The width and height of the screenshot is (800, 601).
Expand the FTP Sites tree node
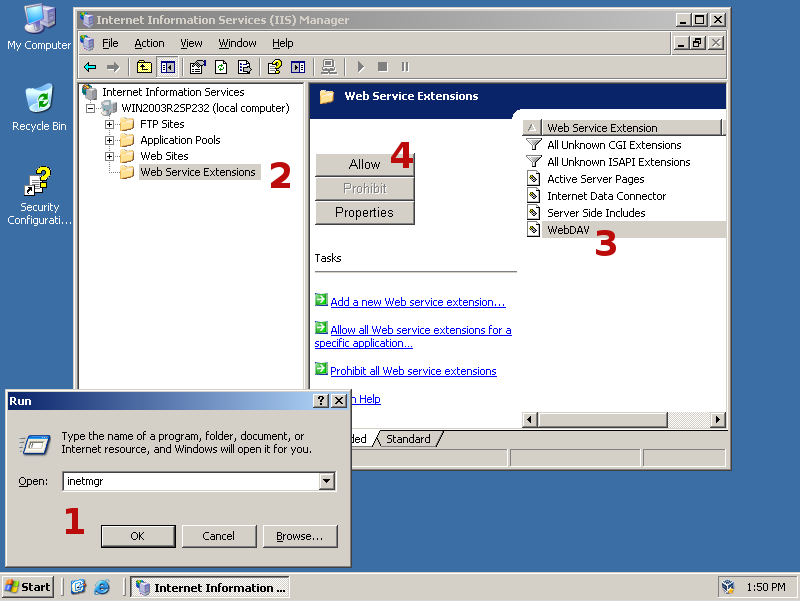[x=109, y=124]
